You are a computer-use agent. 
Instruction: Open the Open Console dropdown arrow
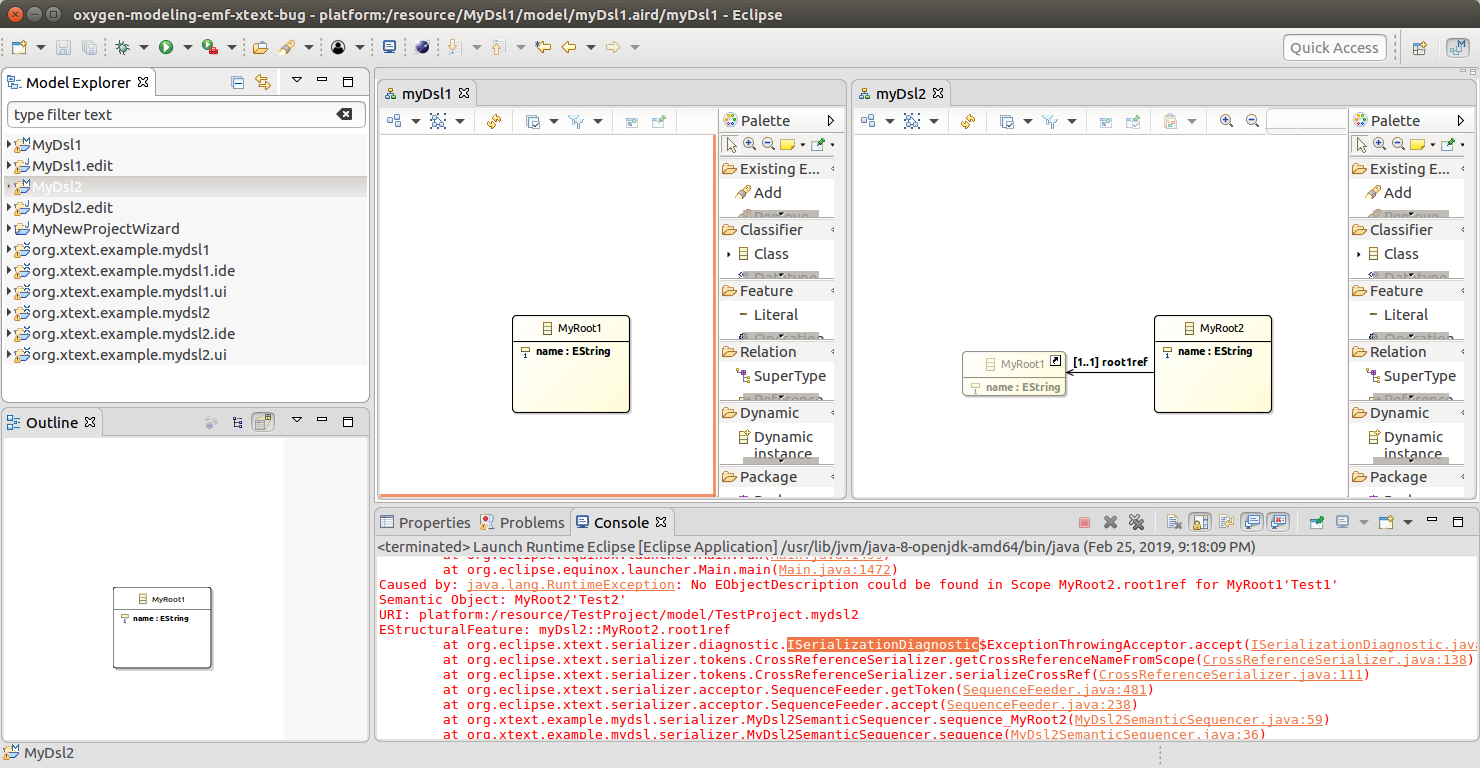point(1408,522)
